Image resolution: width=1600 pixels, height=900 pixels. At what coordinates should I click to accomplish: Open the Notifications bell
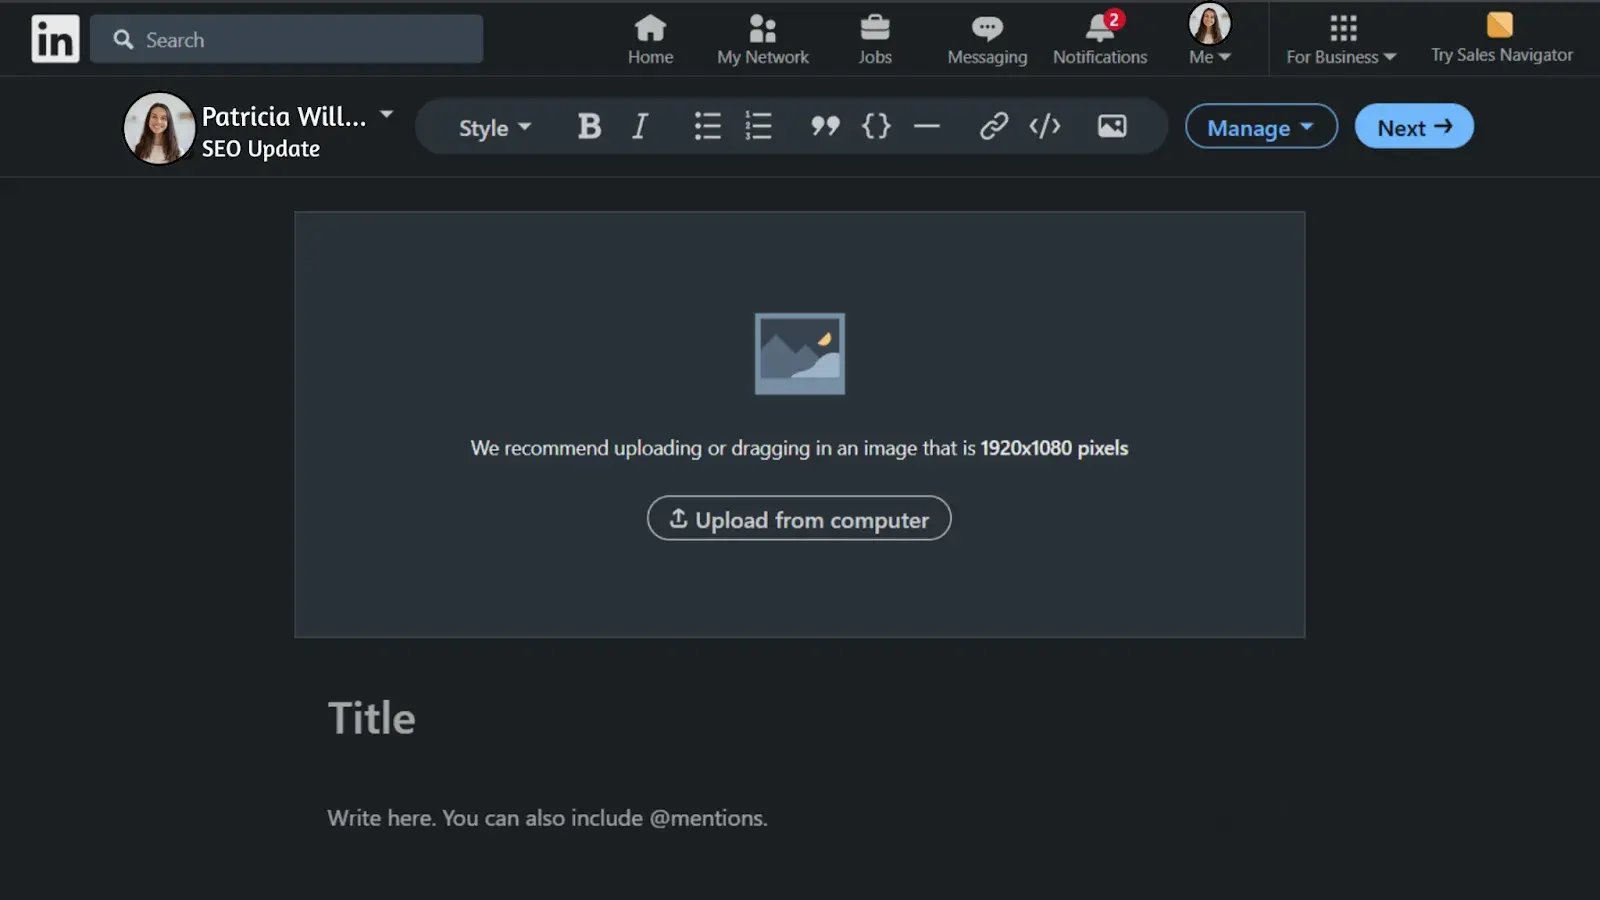coord(1099,39)
